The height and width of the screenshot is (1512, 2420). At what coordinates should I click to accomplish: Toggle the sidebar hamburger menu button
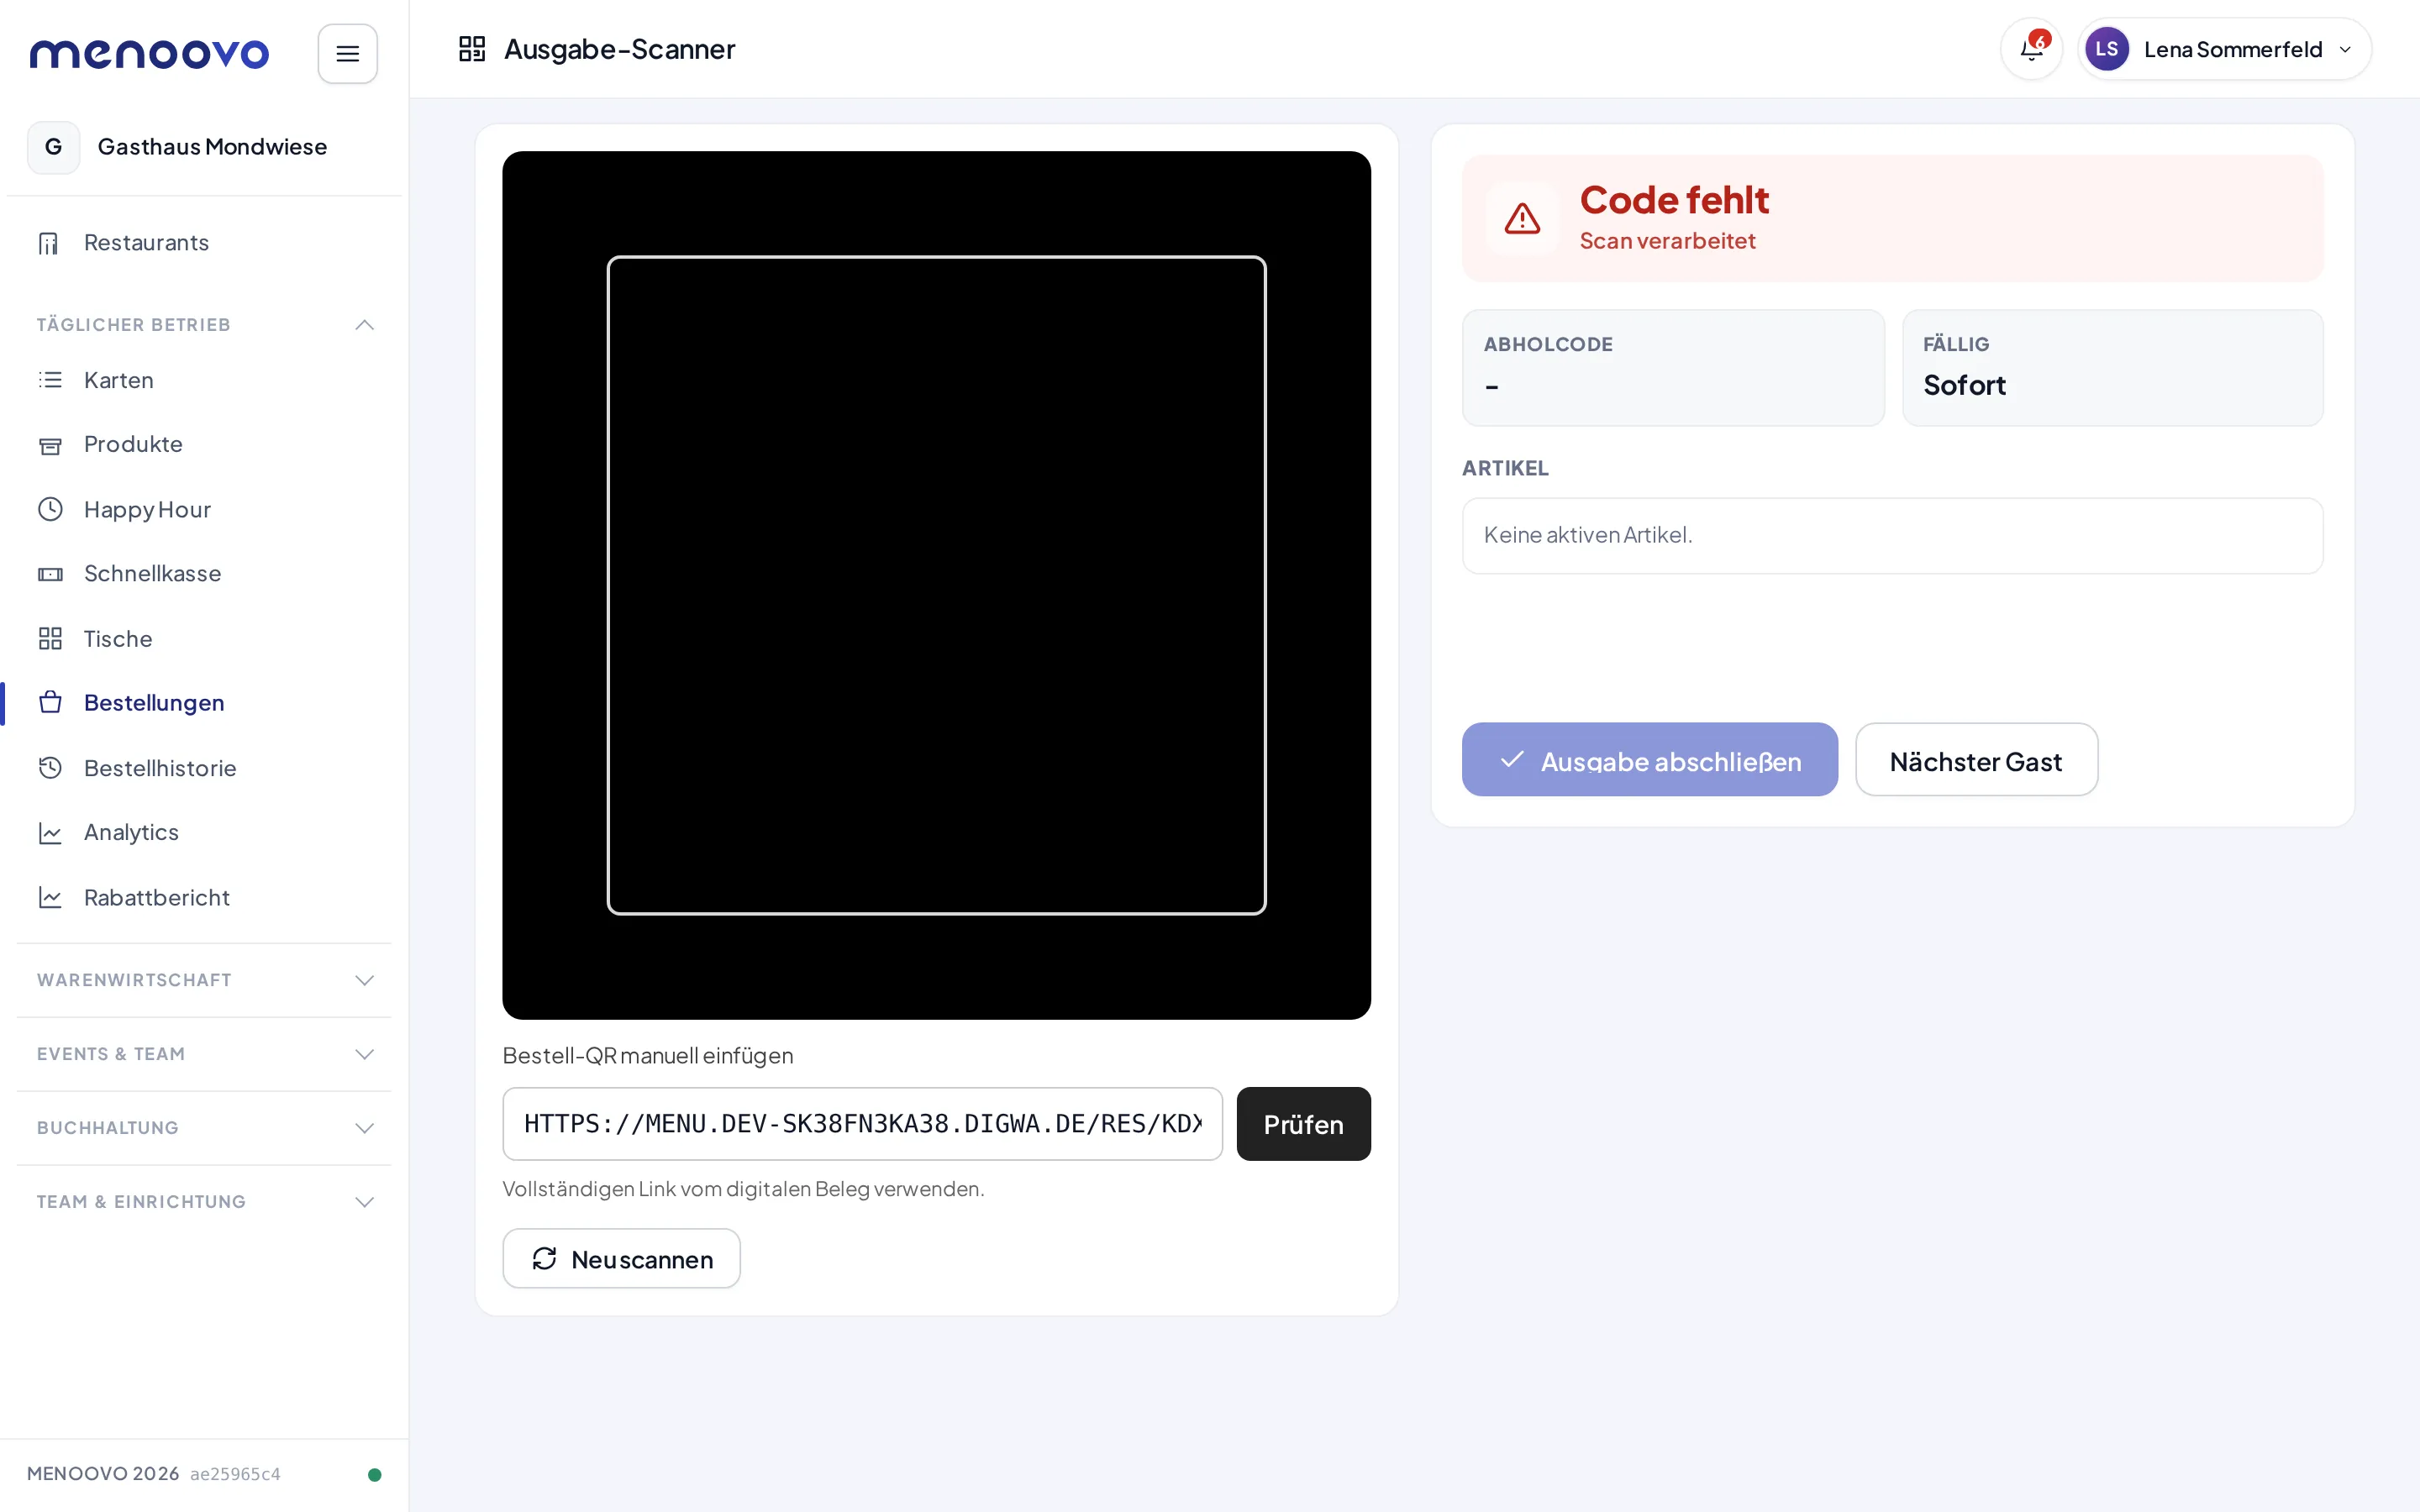pyautogui.click(x=347, y=53)
